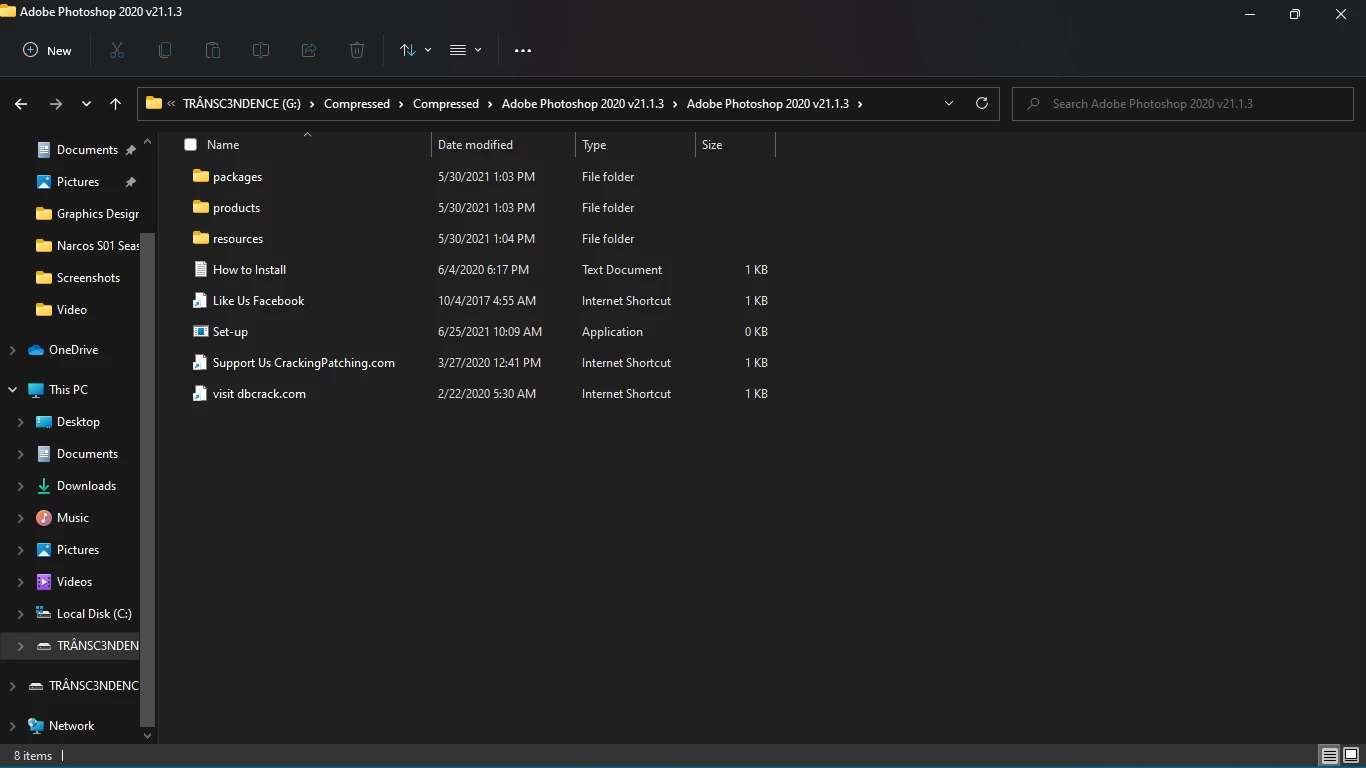The height and width of the screenshot is (768, 1366).
Task: Expand Documents node under This PC
Action: pos(21,454)
